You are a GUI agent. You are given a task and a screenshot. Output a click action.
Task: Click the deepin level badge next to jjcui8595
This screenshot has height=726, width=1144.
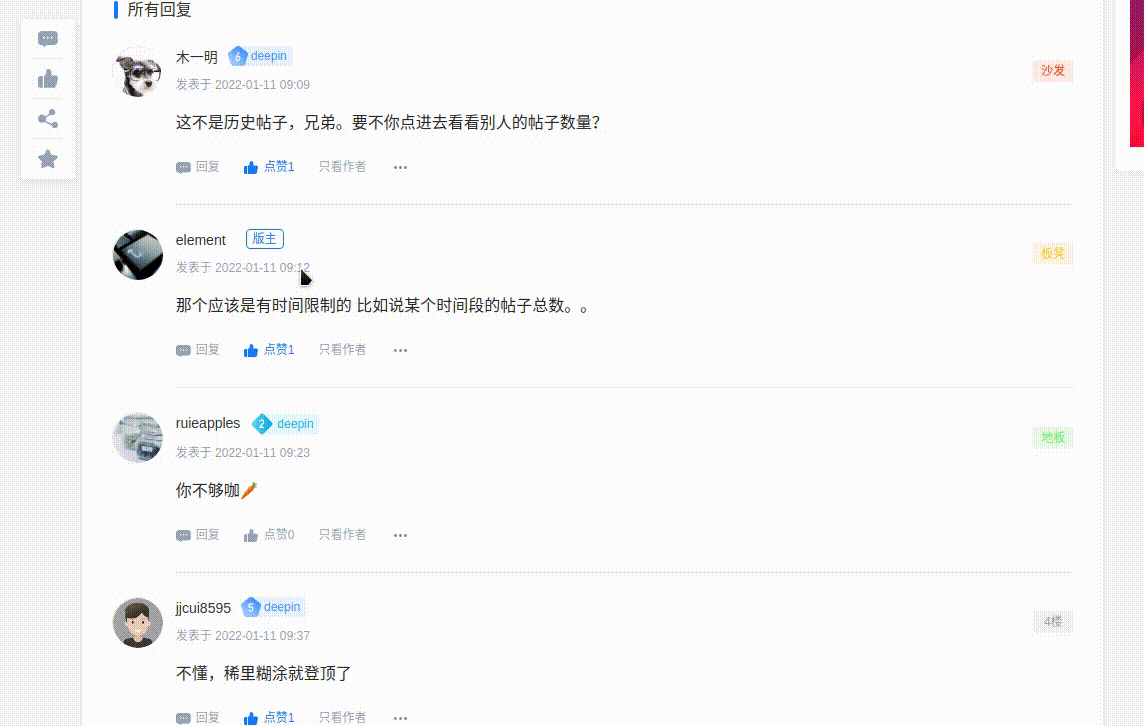[272, 607]
